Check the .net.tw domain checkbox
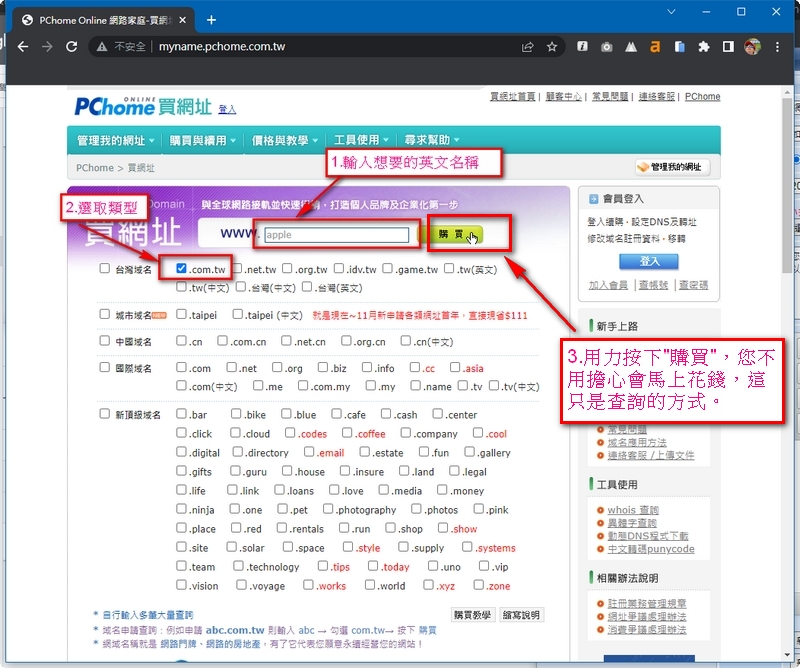 pyautogui.click(x=238, y=269)
